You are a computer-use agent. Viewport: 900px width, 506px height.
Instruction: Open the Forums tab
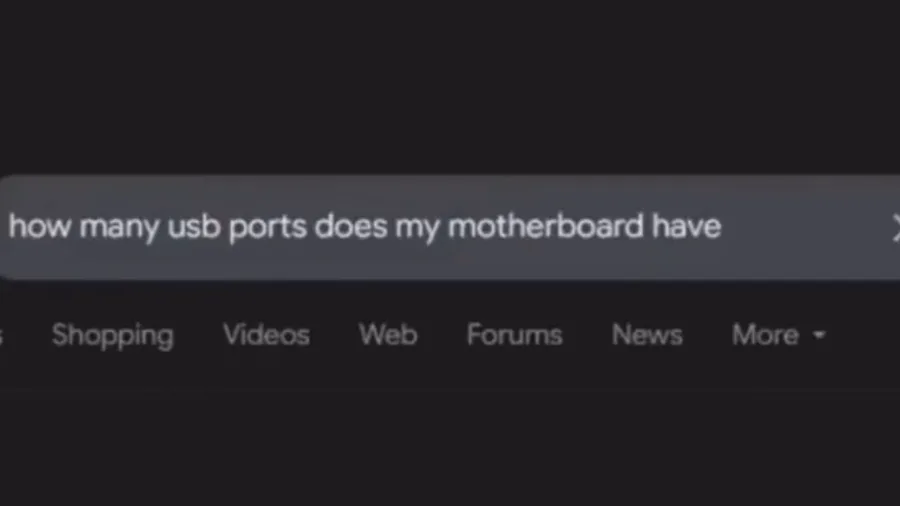point(514,334)
